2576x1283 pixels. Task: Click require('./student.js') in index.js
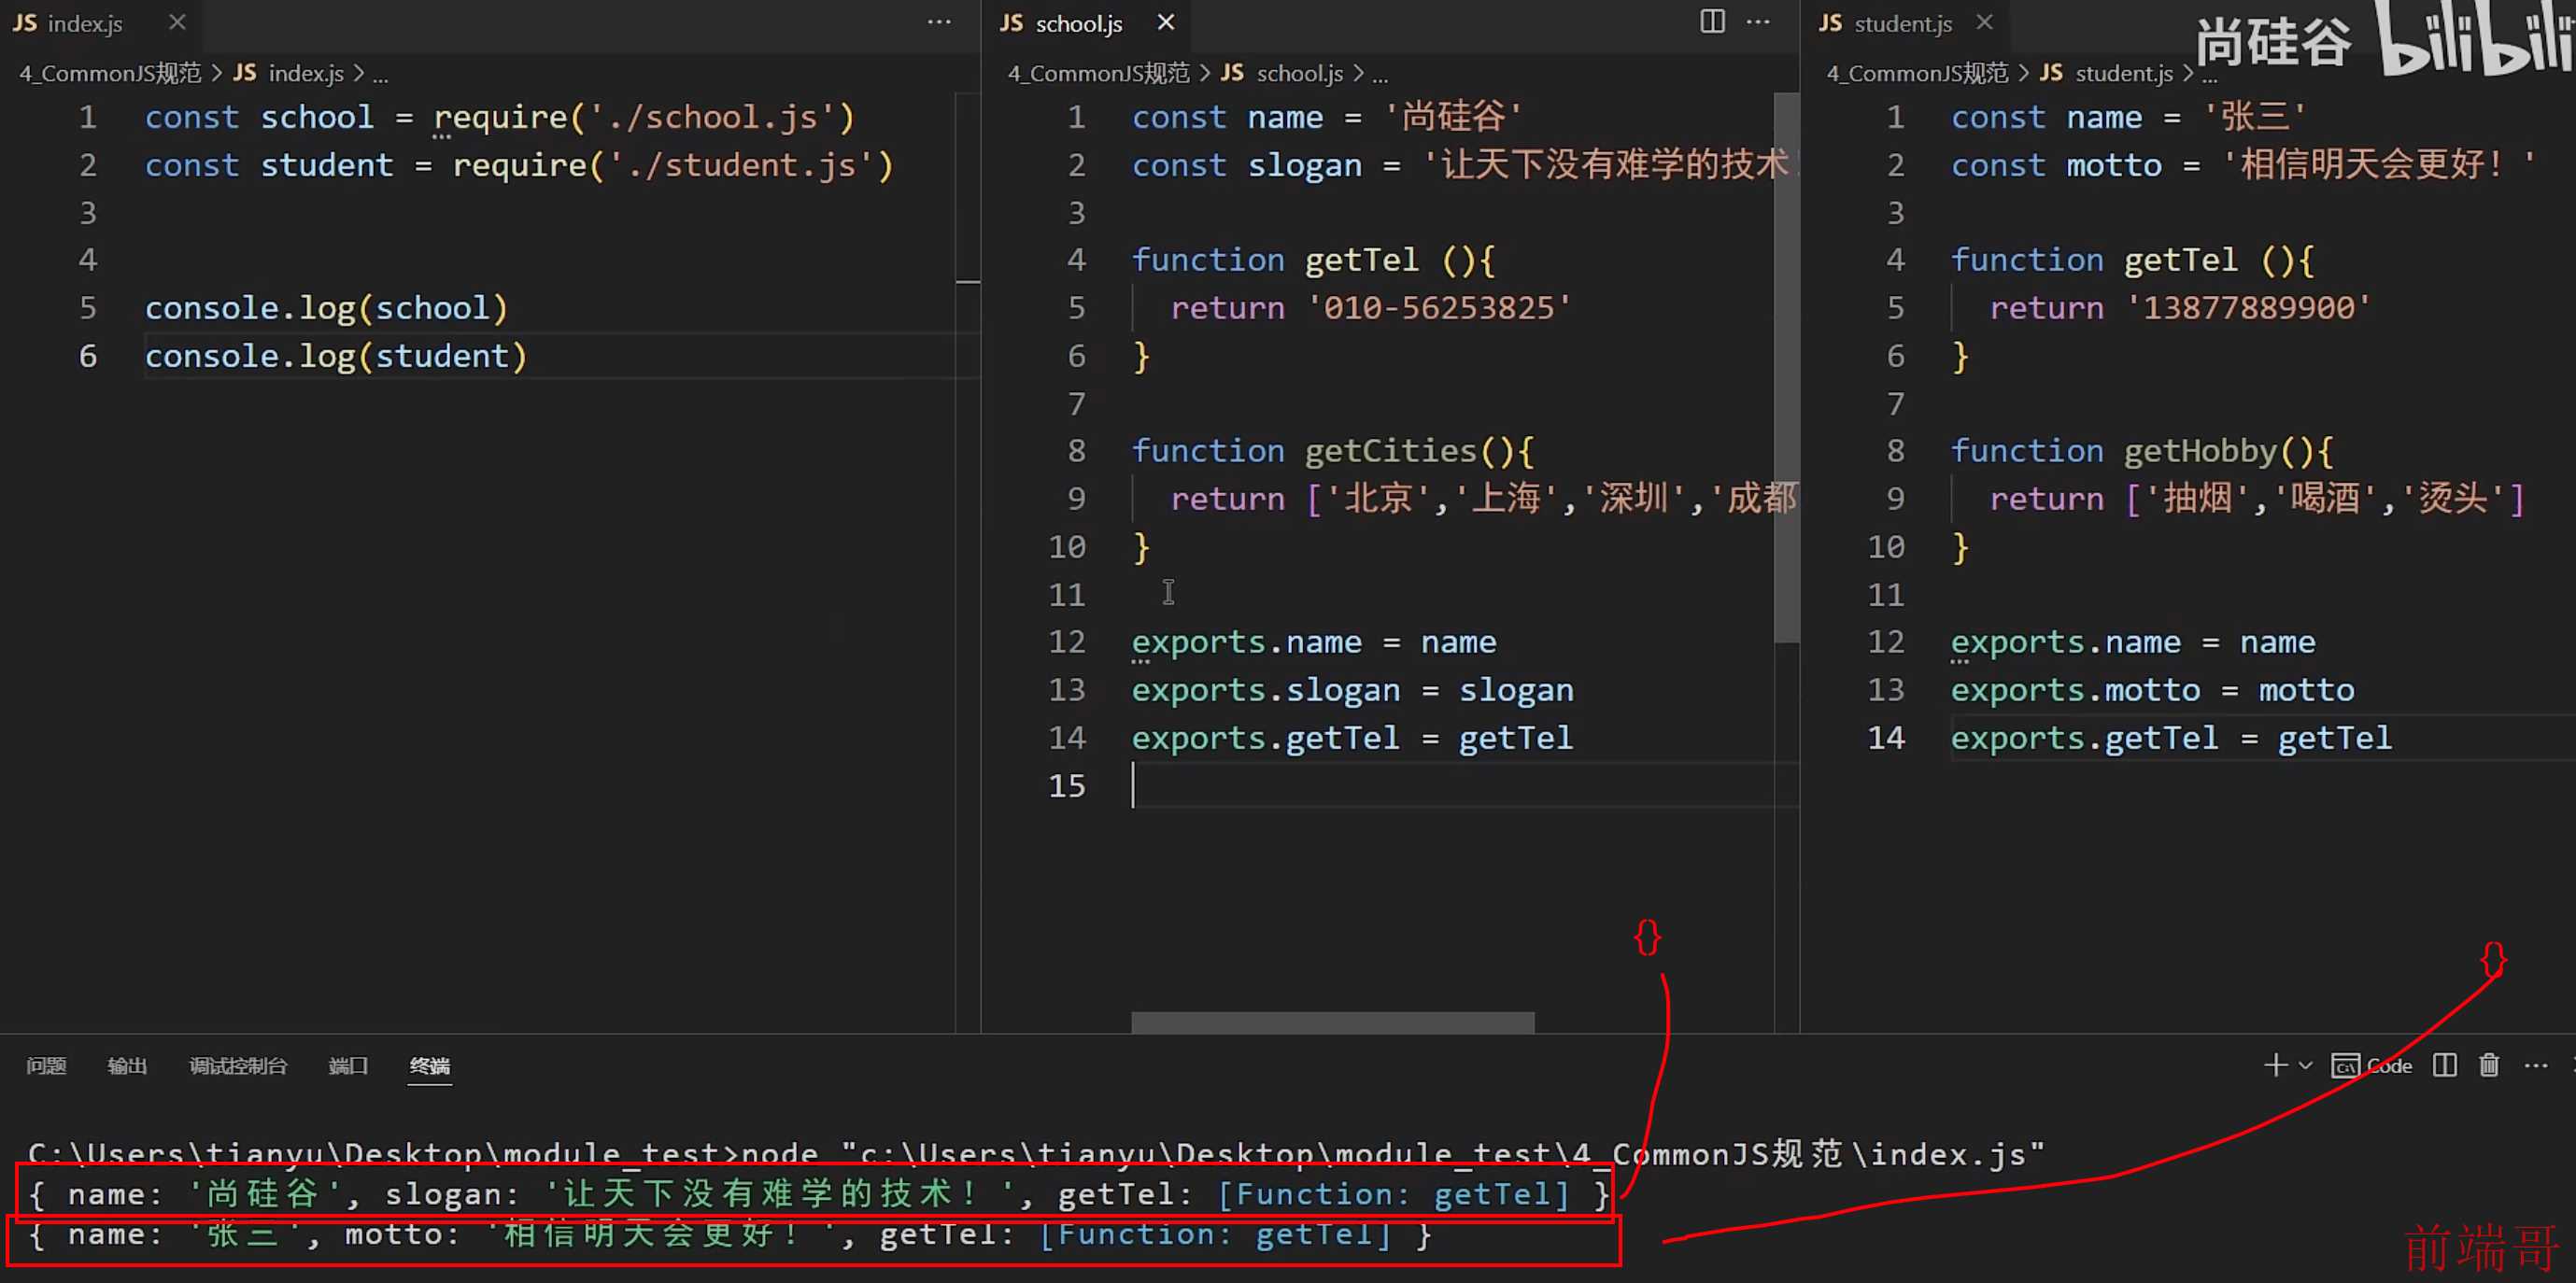(673, 165)
